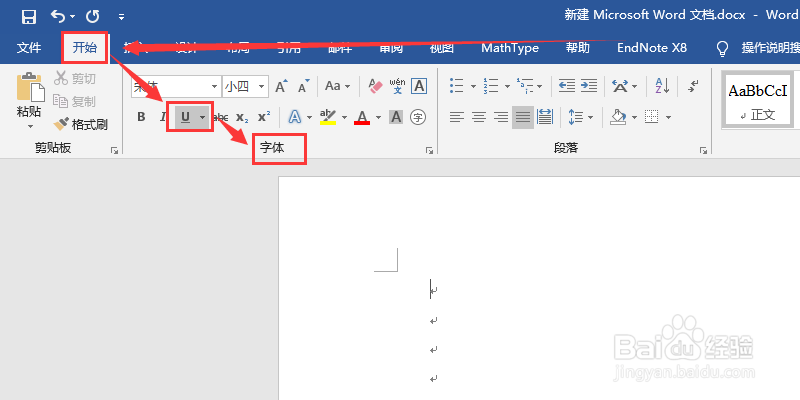Open the 帮助 tab

(578, 48)
